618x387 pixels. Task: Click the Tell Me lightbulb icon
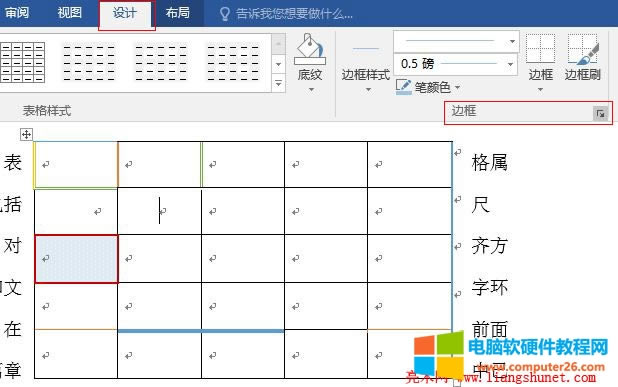224,14
